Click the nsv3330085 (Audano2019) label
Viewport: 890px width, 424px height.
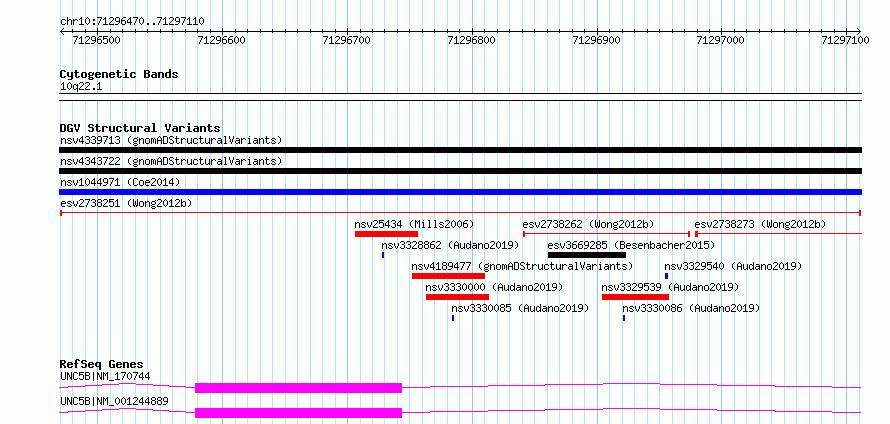(520, 308)
